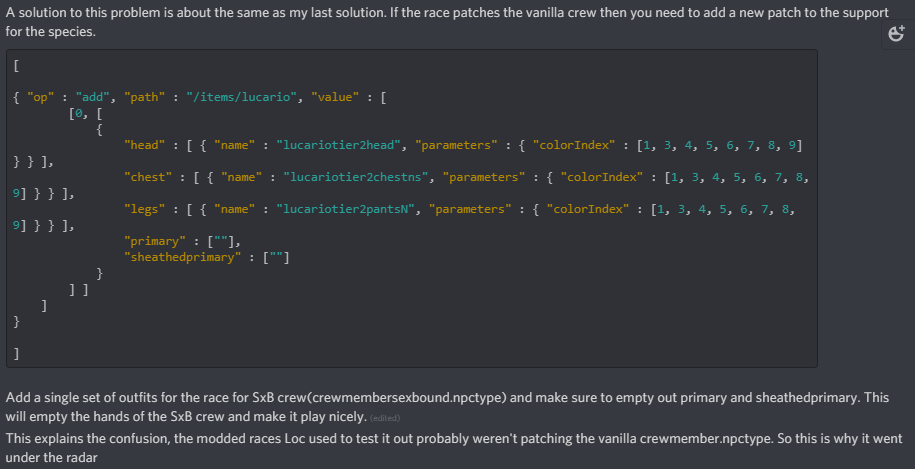Click the "head" key in code block
Image resolution: width=915 pixels, height=469 pixels.
coord(144,145)
